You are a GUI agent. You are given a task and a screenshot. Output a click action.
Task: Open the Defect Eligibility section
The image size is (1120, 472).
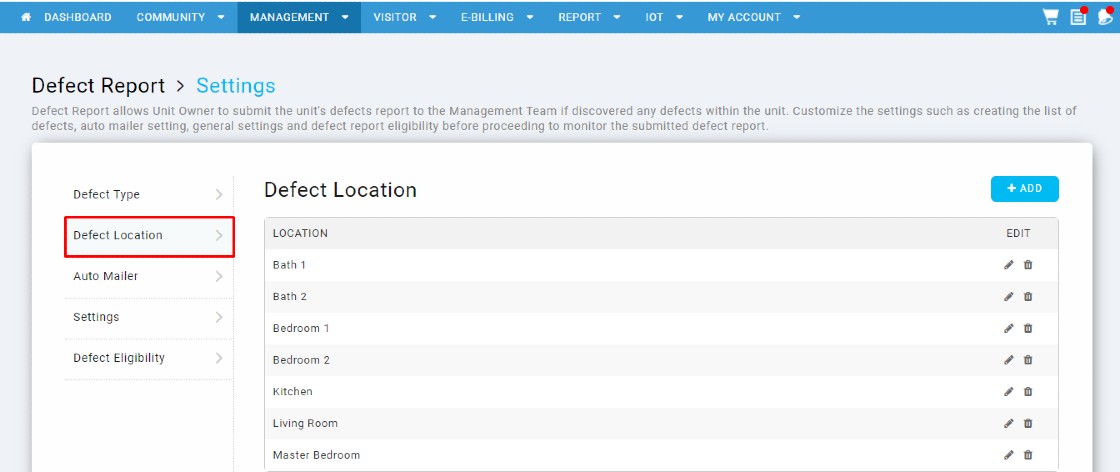[x=149, y=358]
